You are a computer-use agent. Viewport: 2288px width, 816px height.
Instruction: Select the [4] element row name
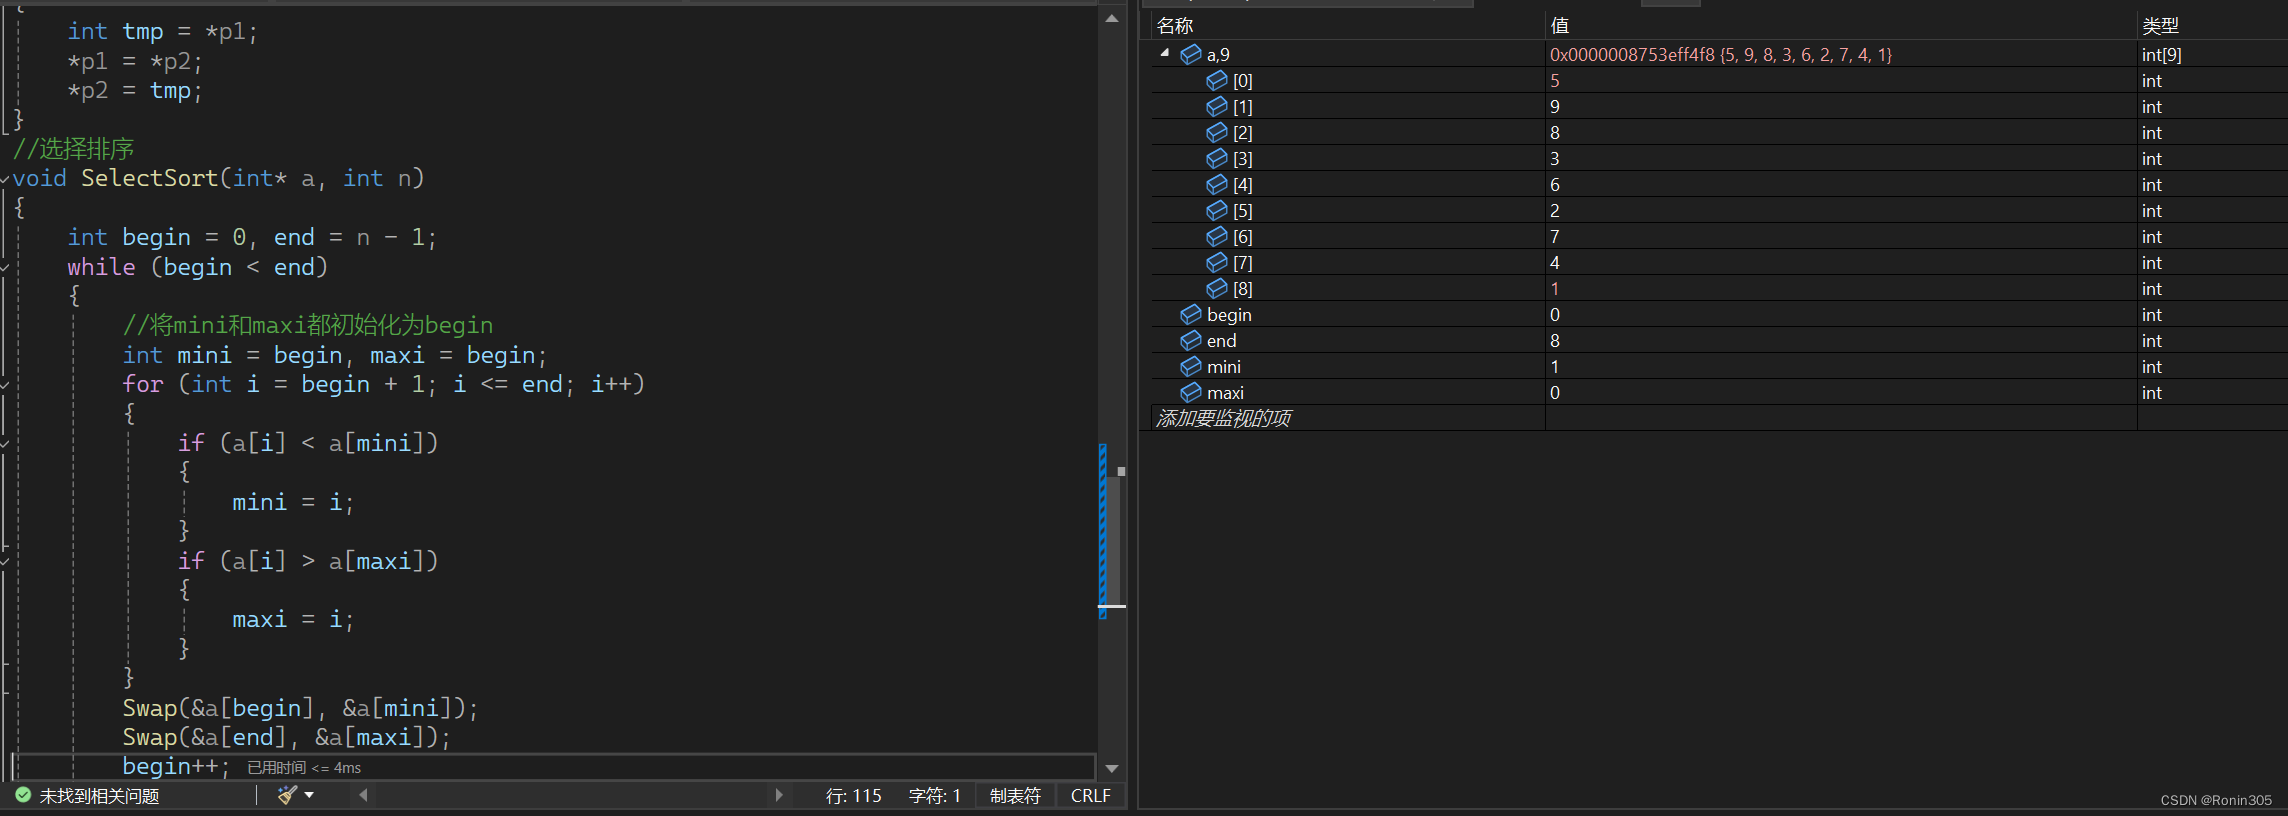(1242, 184)
